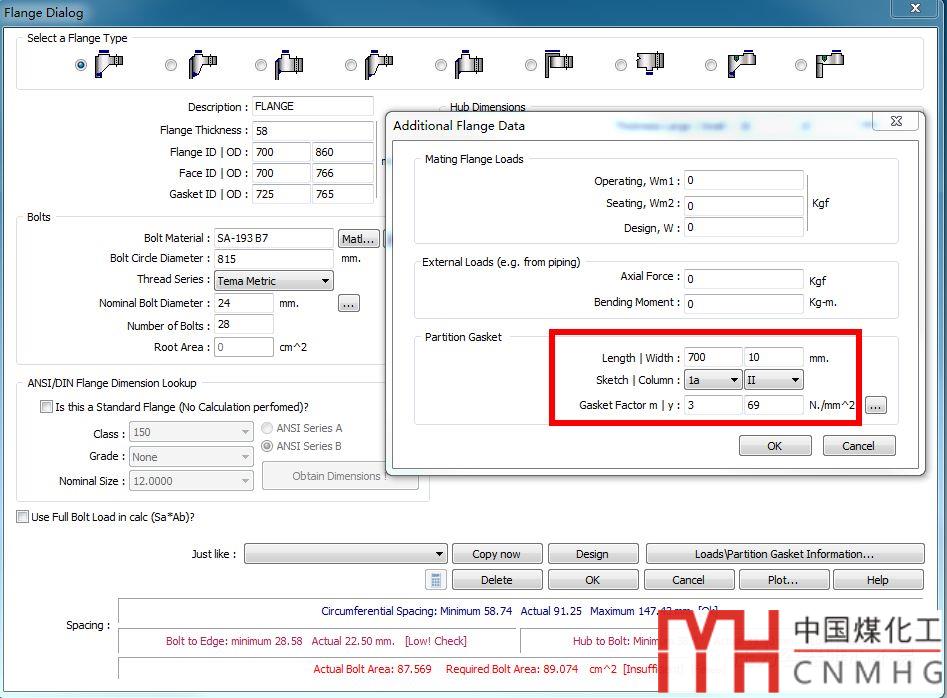Open the disabled Class dropdown

192,432
